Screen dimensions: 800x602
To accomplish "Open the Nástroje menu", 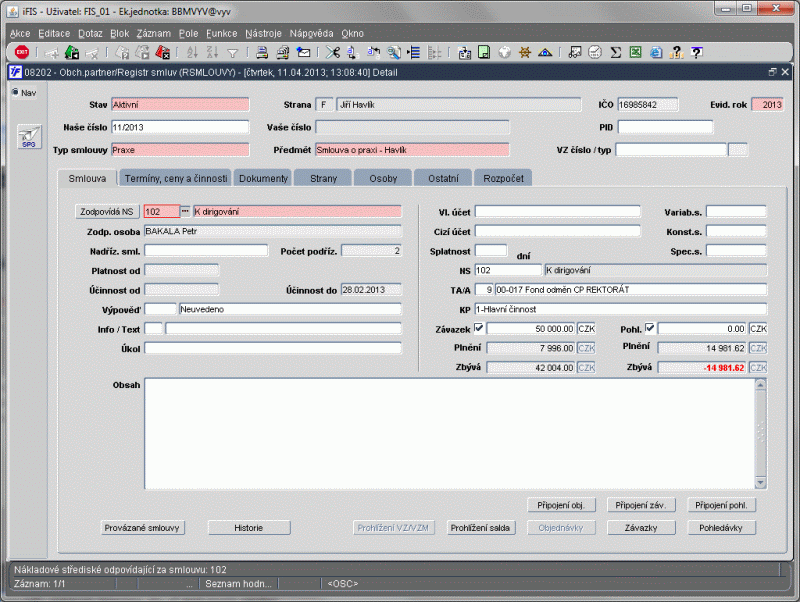I will (x=262, y=33).
